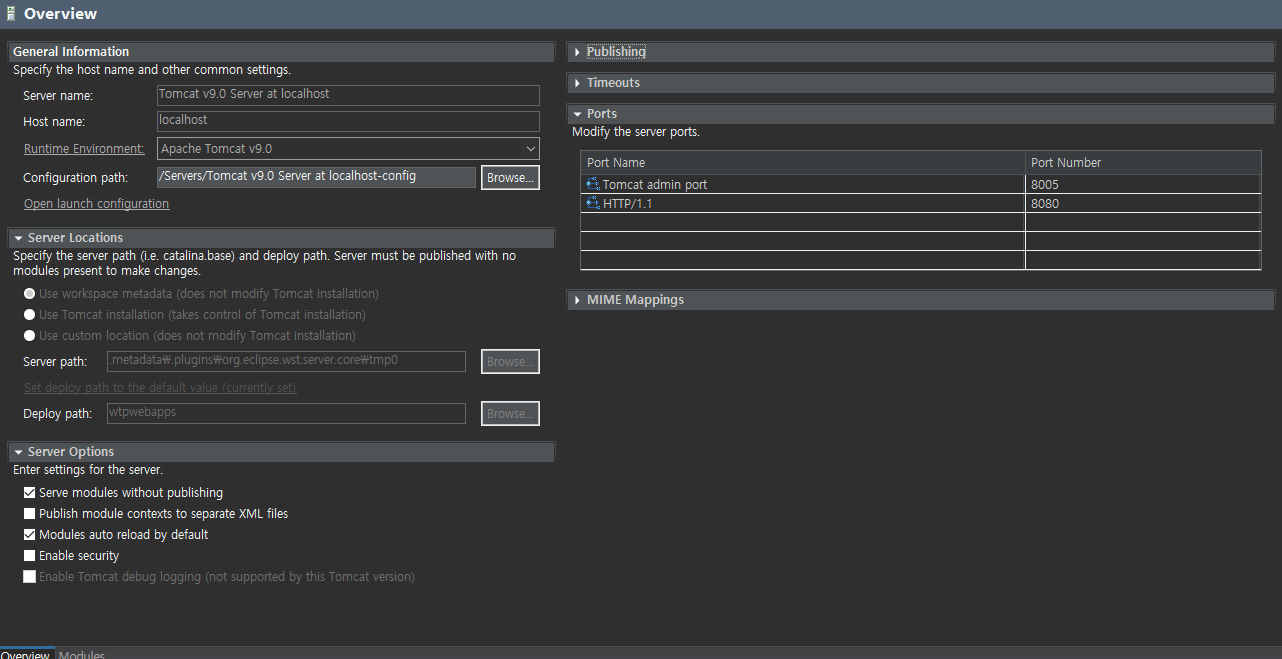
Task: Click the HTTP/1.1 port name
Action: point(627,204)
